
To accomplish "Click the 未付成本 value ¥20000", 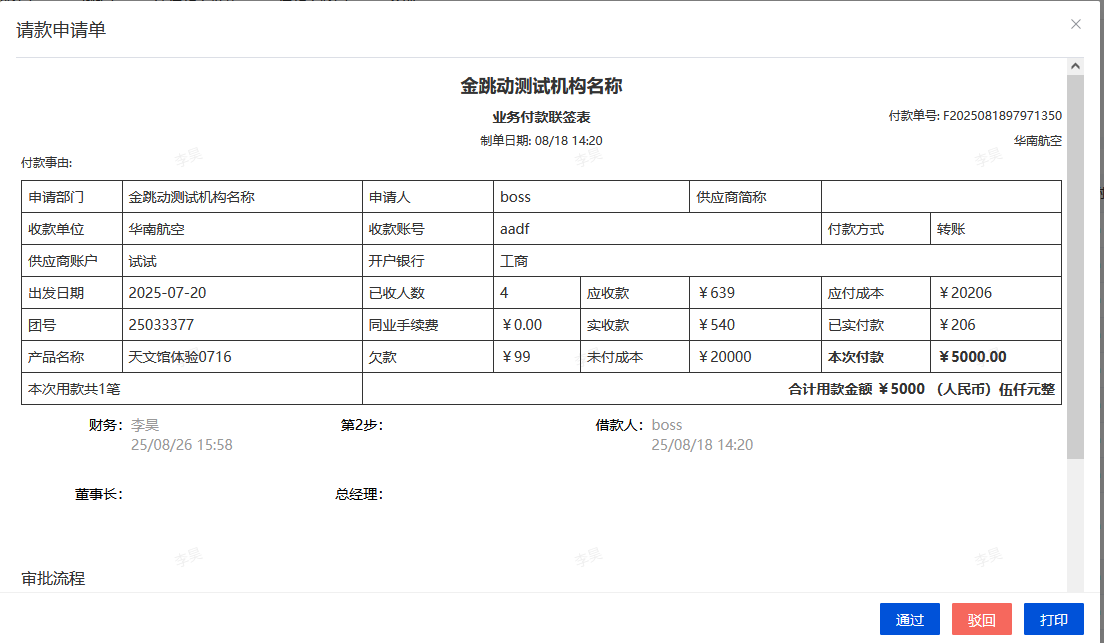I will click(x=725, y=357).
